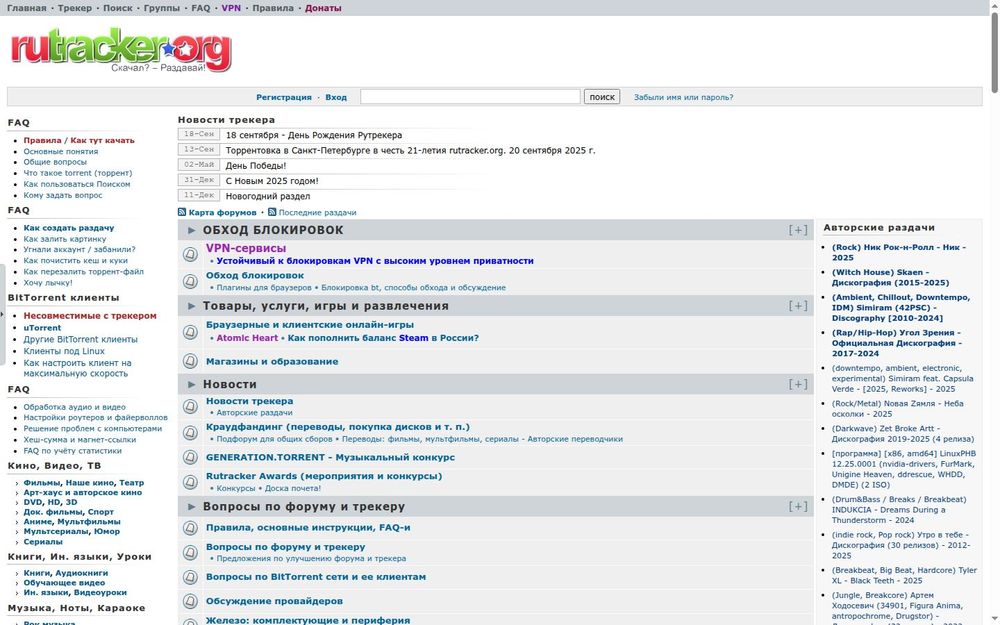Click inside the search input field
The height and width of the screenshot is (625, 1000).
pyautogui.click(x=470, y=97)
